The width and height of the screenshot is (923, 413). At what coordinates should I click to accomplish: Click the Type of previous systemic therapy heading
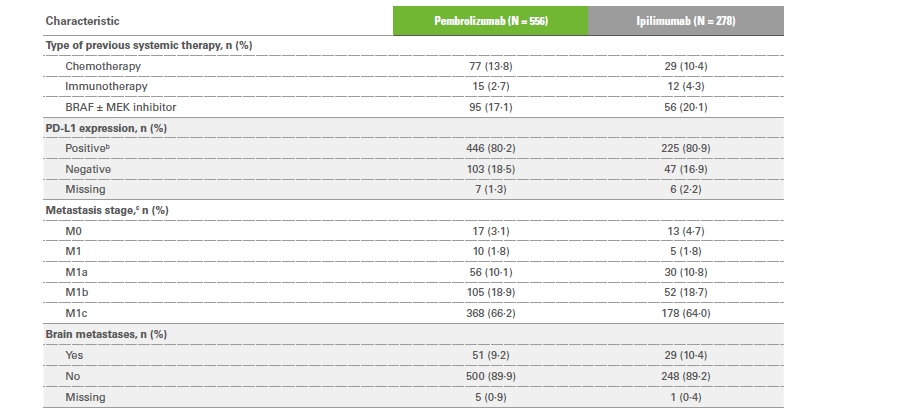[149, 45]
